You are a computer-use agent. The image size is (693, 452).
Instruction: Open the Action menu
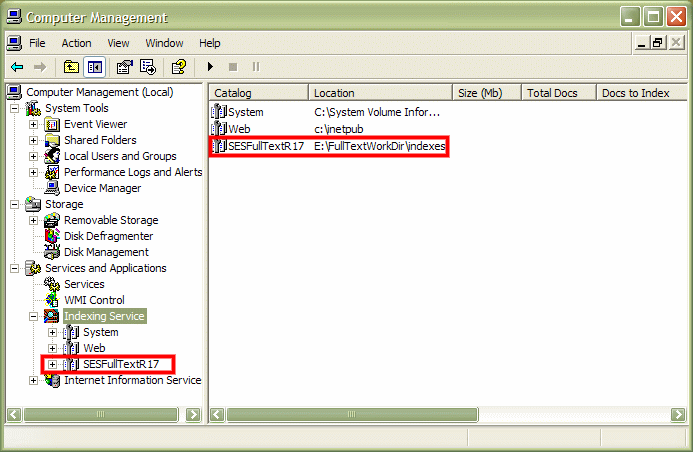tap(76, 43)
